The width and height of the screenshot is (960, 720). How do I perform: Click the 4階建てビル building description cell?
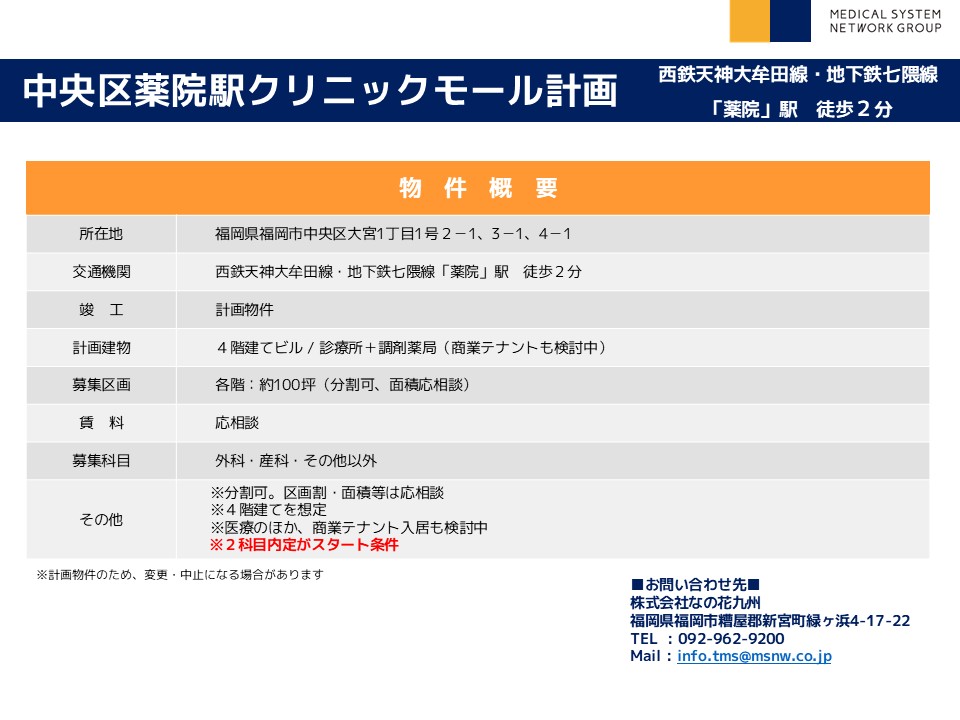click(x=410, y=348)
